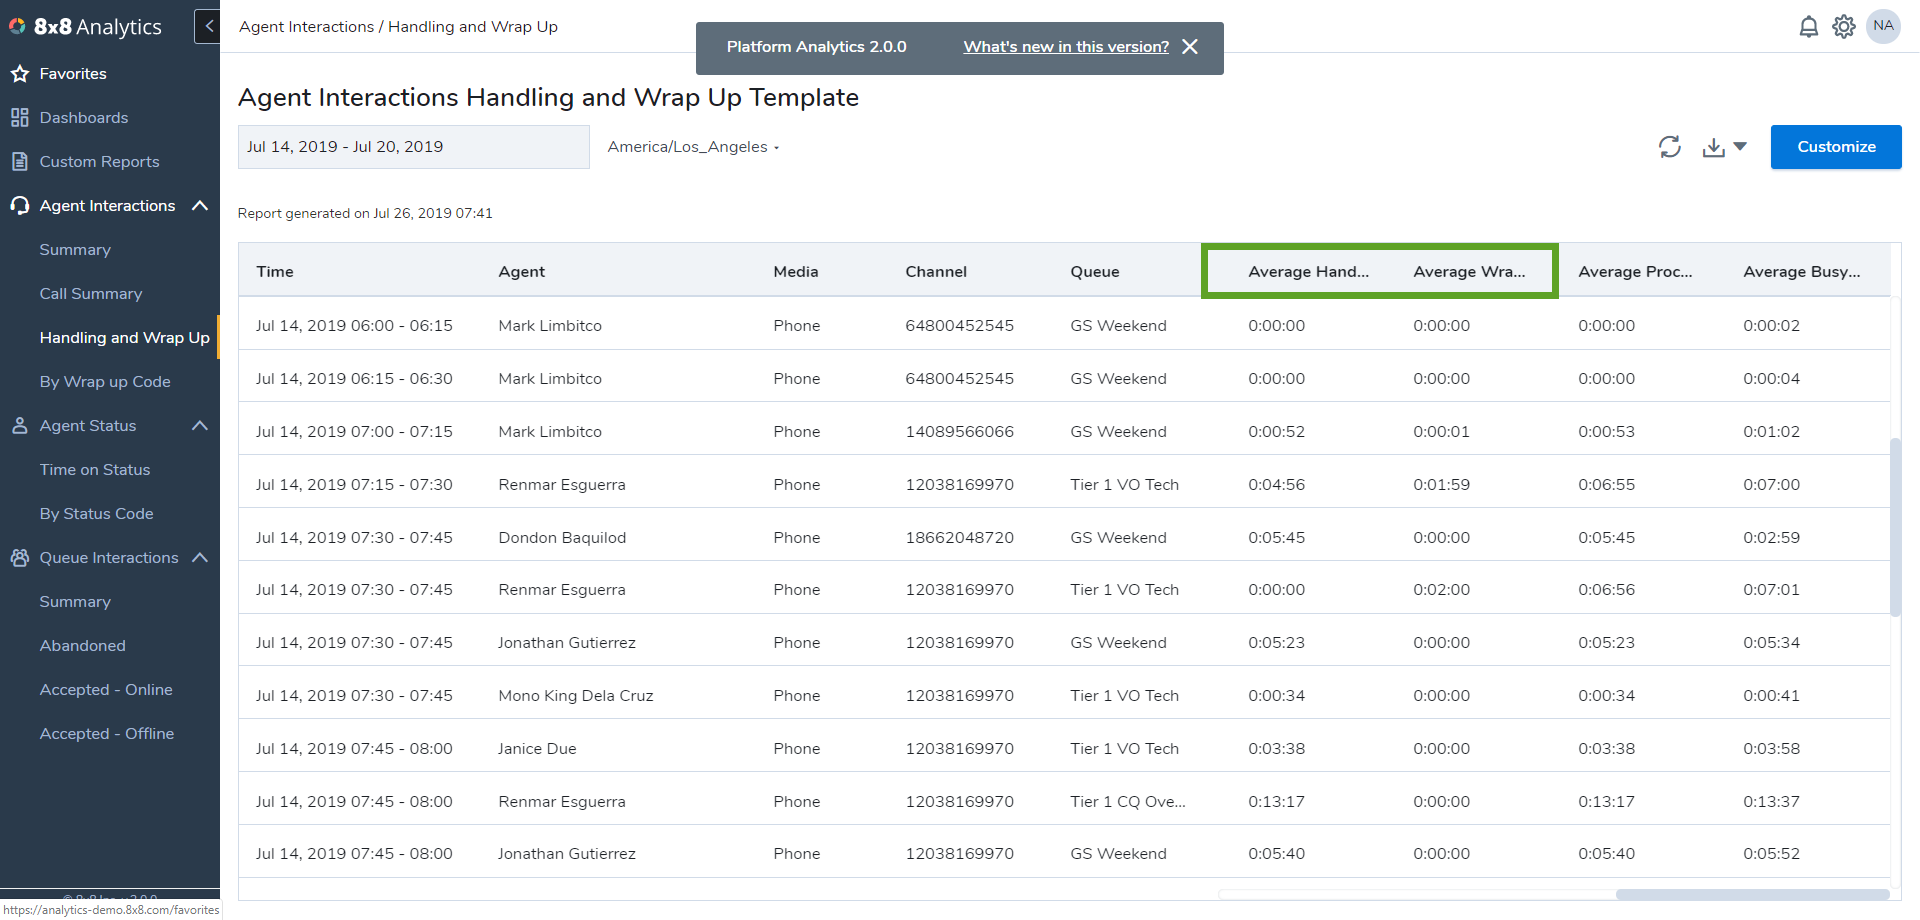
Task: Collapse the Queue Interactions section chevron
Action: (200, 557)
